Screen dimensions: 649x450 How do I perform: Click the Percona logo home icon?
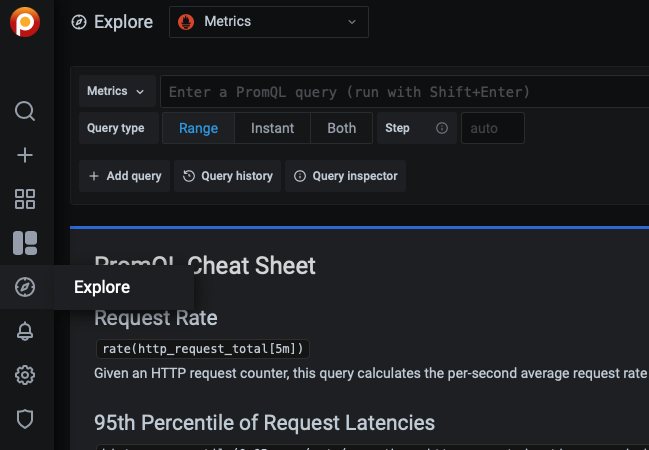tap(26, 22)
